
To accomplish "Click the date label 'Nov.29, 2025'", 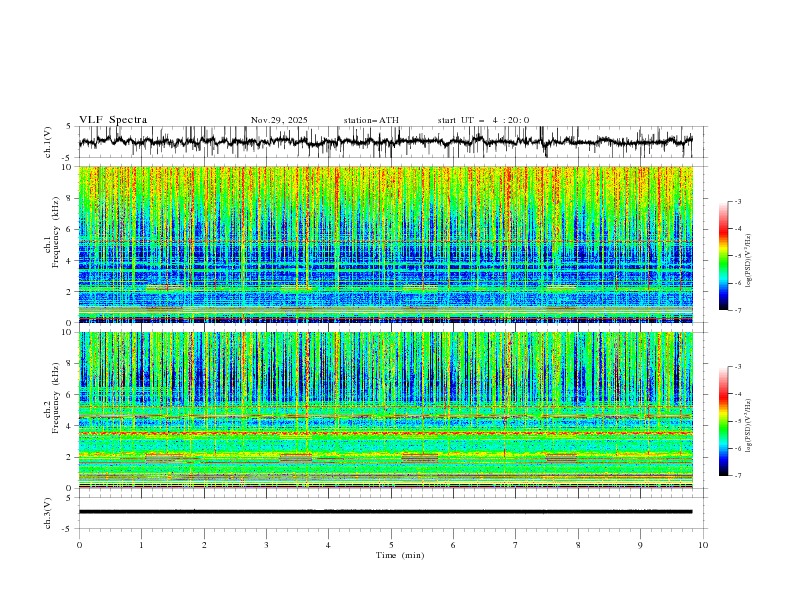I will tap(279, 120).
